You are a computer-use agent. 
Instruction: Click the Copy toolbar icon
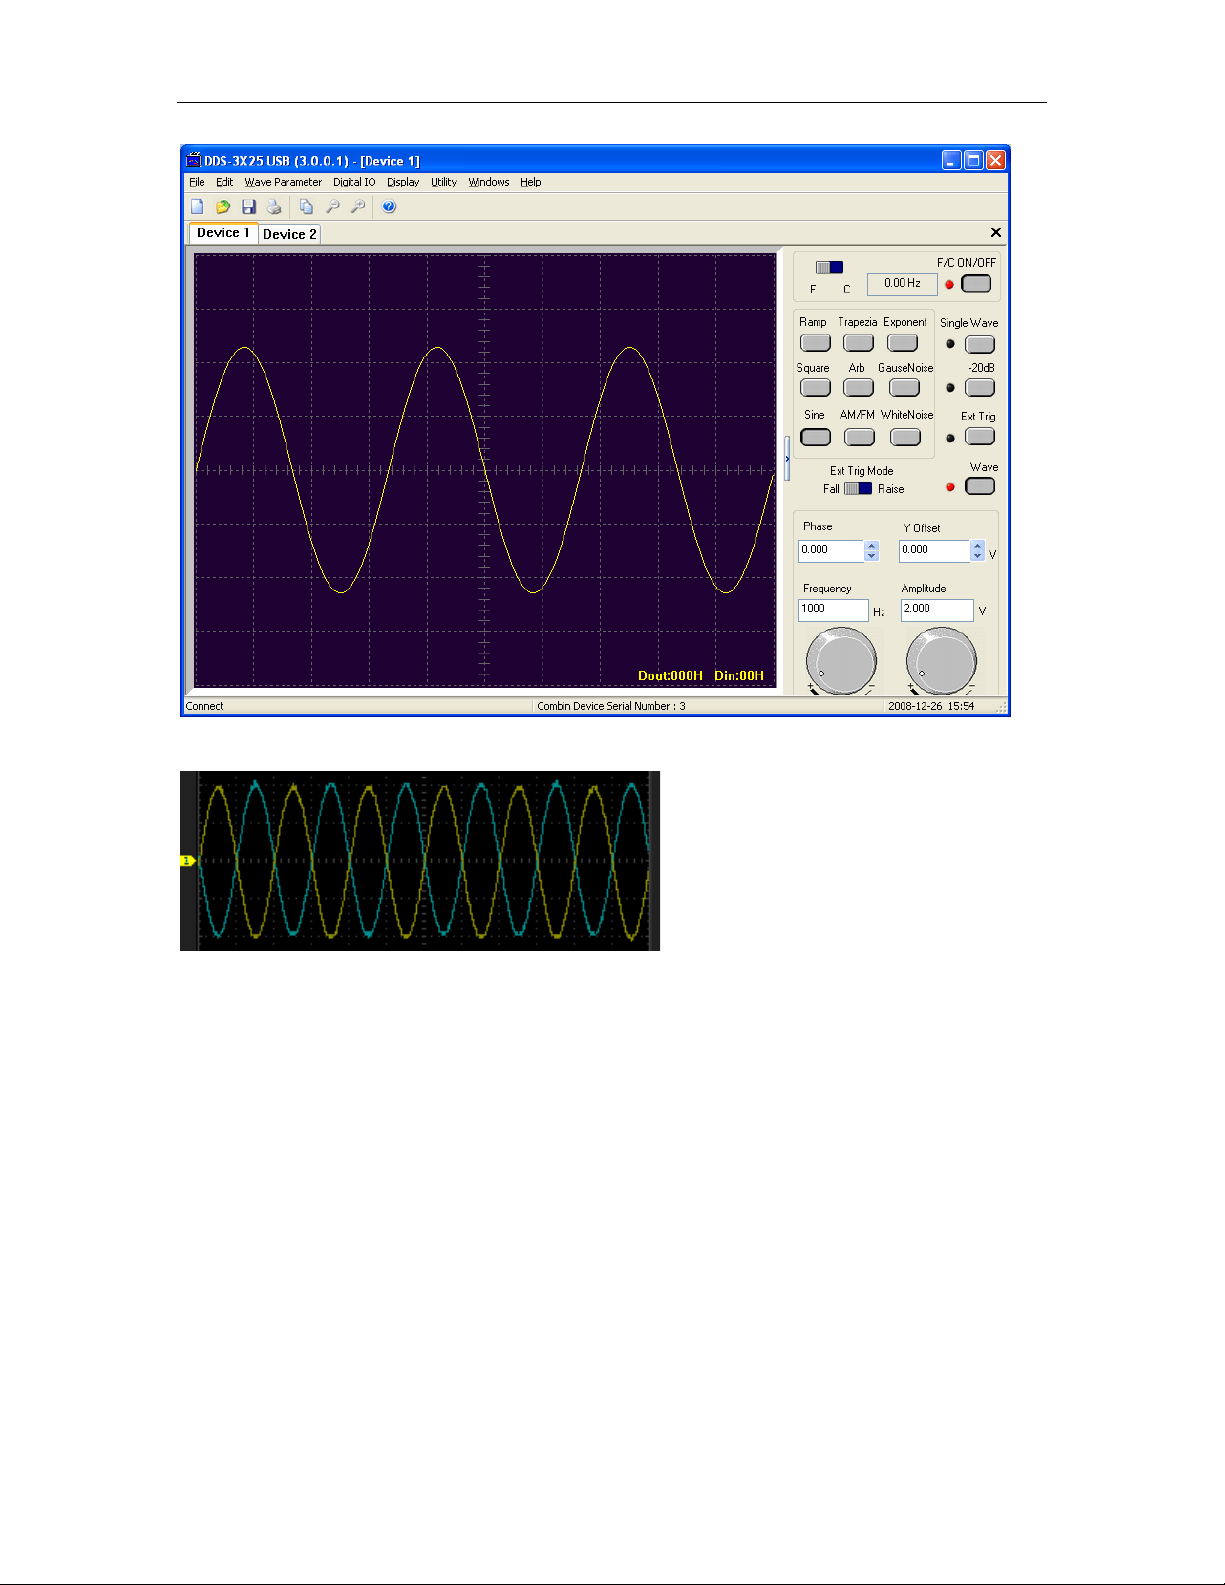pyautogui.click(x=306, y=207)
